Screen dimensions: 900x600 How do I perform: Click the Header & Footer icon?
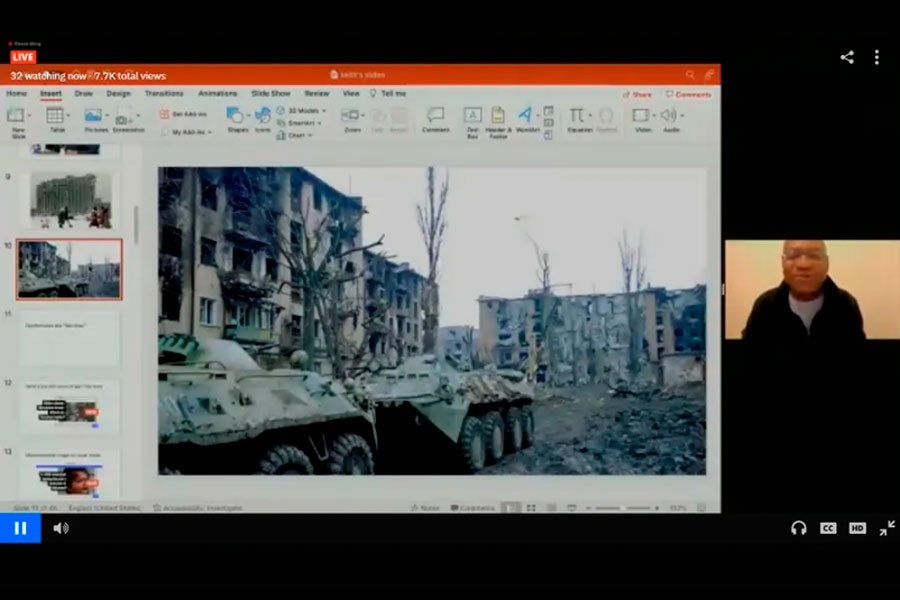point(498,115)
